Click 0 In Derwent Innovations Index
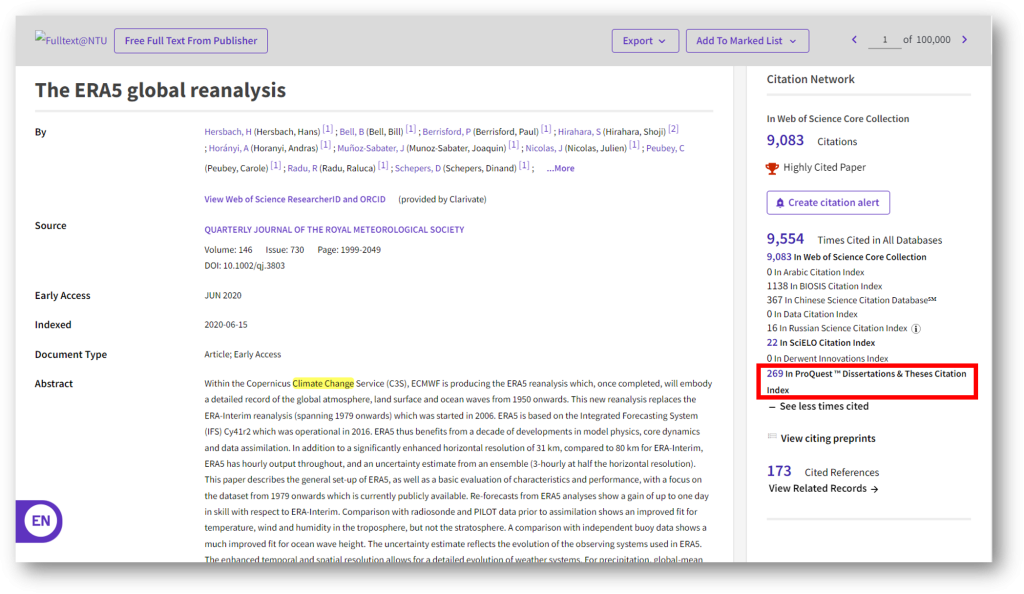The image size is (1024, 594). [x=827, y=358]
